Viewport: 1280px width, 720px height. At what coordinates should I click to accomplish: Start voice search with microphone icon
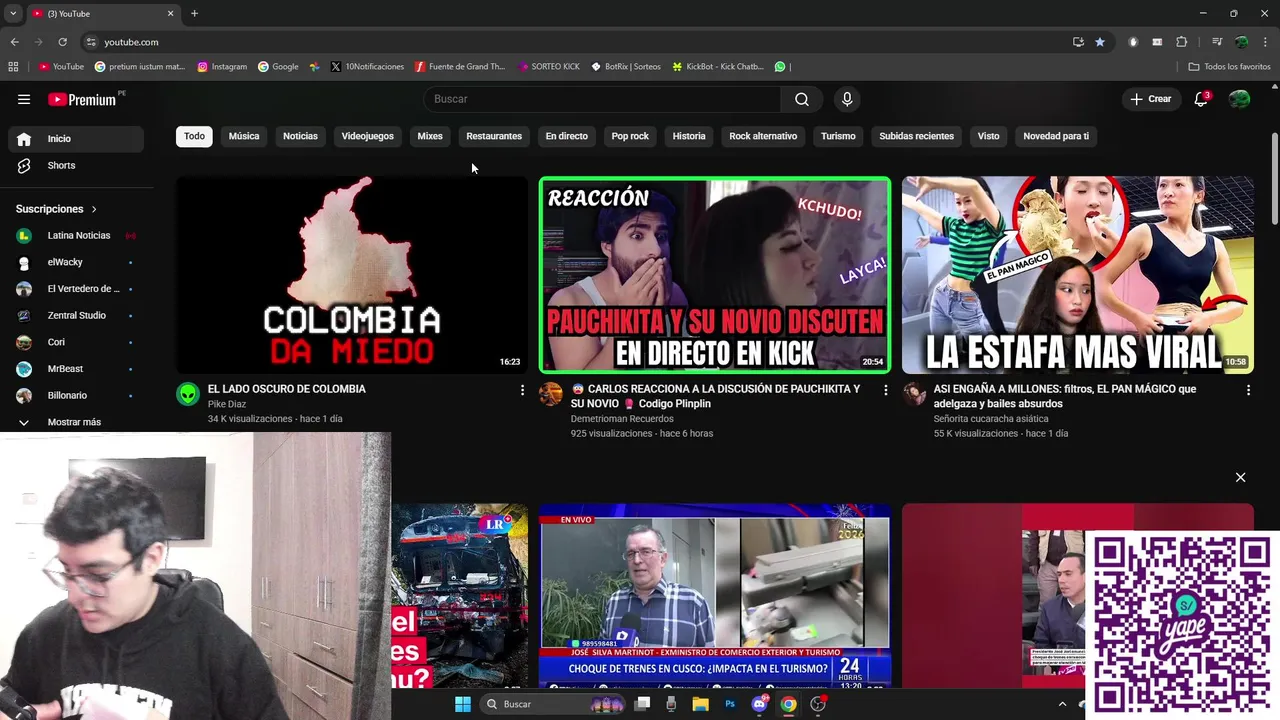(847, 99)
